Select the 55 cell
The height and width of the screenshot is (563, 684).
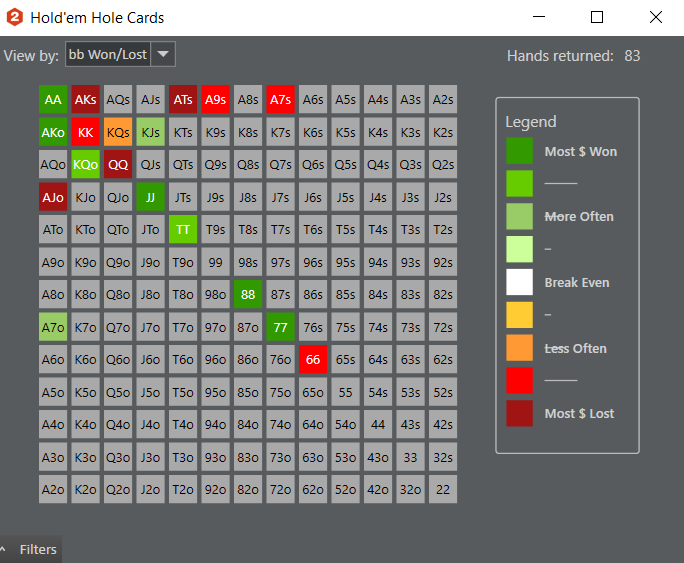[x=345, y=392]
